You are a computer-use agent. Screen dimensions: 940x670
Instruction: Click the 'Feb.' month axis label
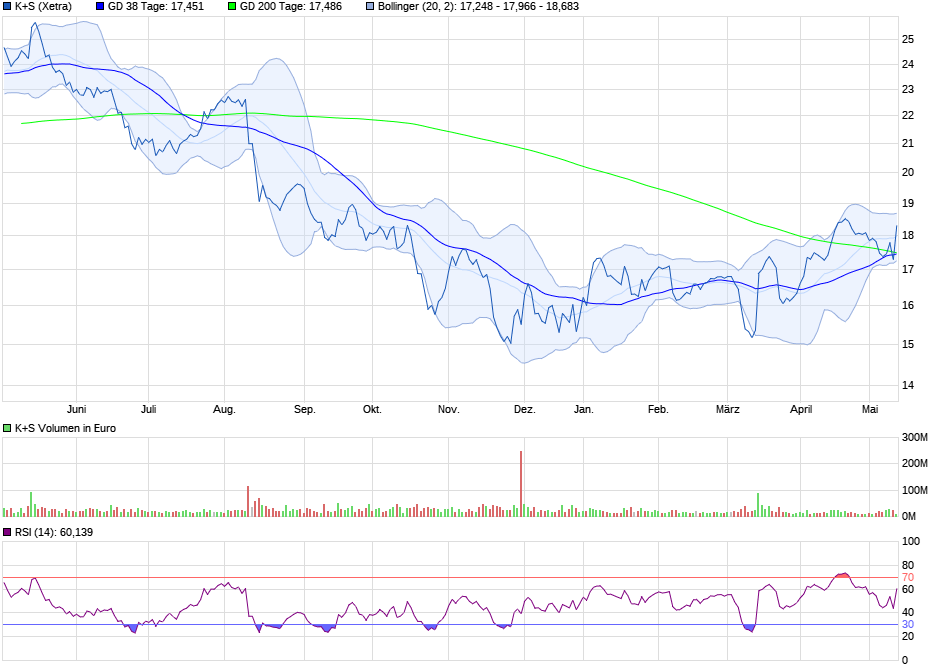coord(658,409)
